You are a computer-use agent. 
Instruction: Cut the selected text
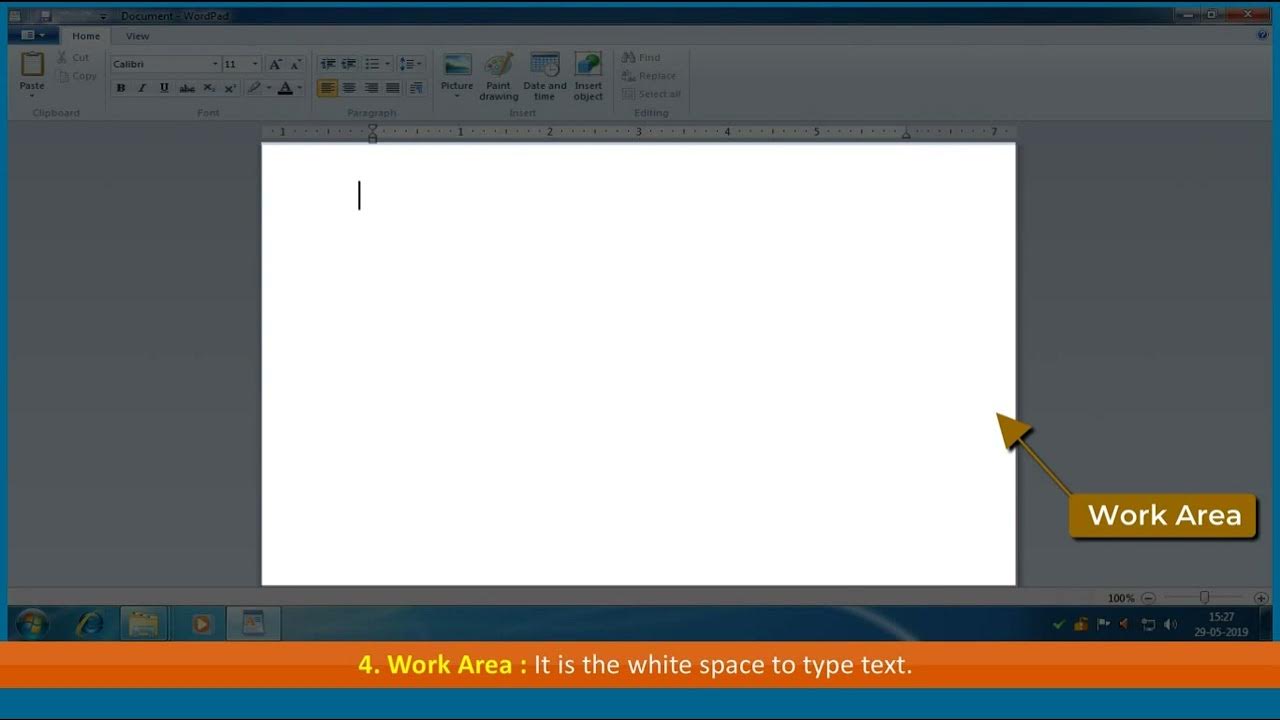(73, 58)
